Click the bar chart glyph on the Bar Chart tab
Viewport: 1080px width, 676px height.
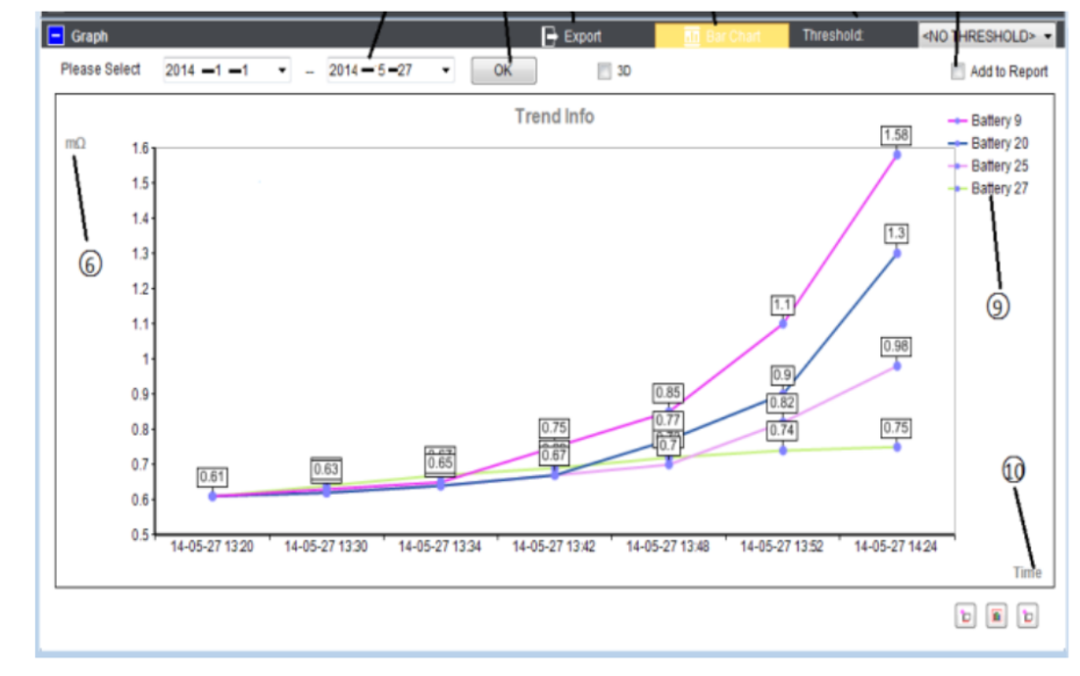[692, 36]
